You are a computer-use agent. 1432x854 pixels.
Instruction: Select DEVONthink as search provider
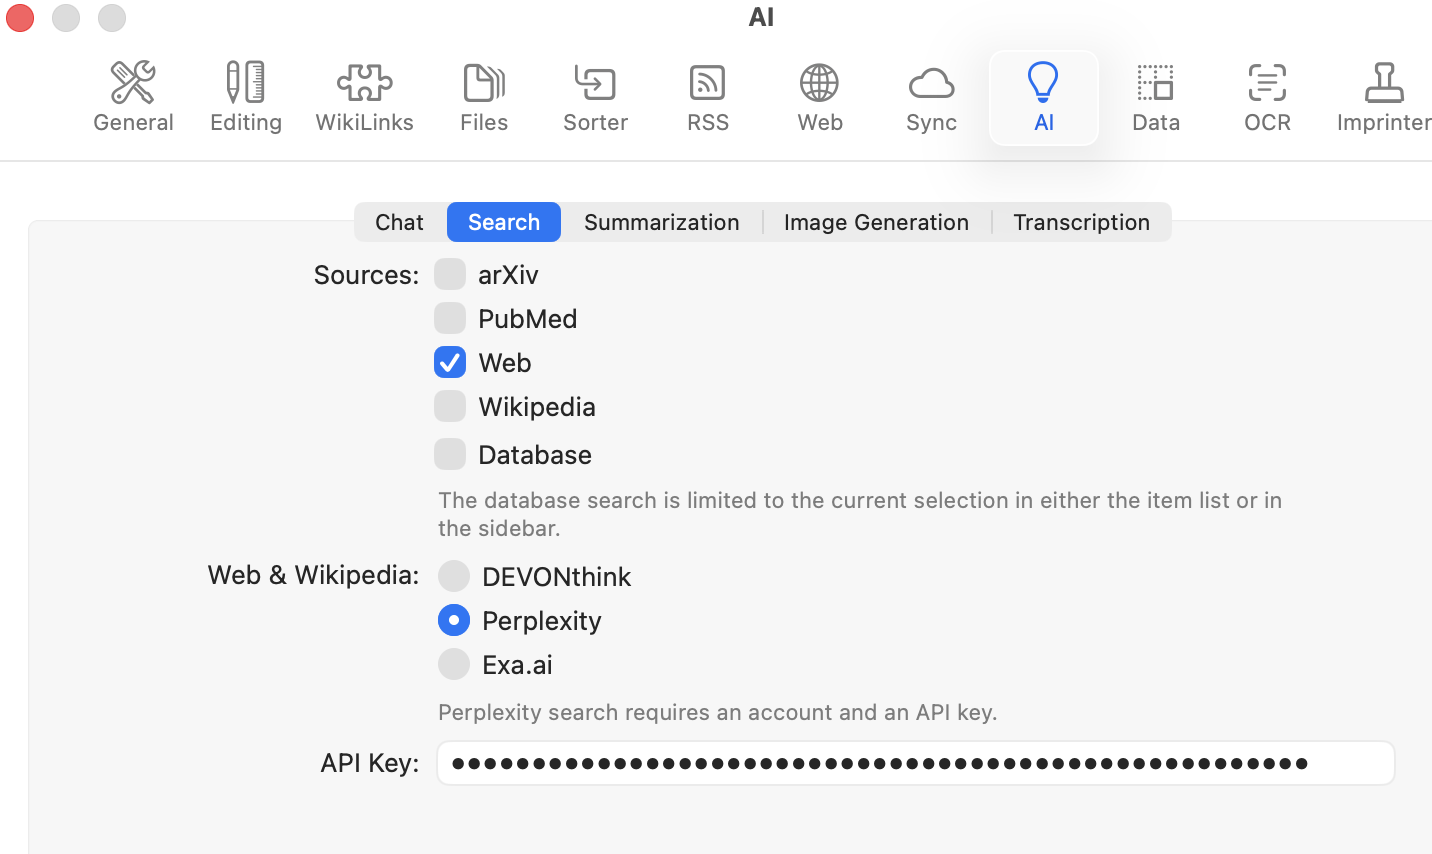coord(454,576)
